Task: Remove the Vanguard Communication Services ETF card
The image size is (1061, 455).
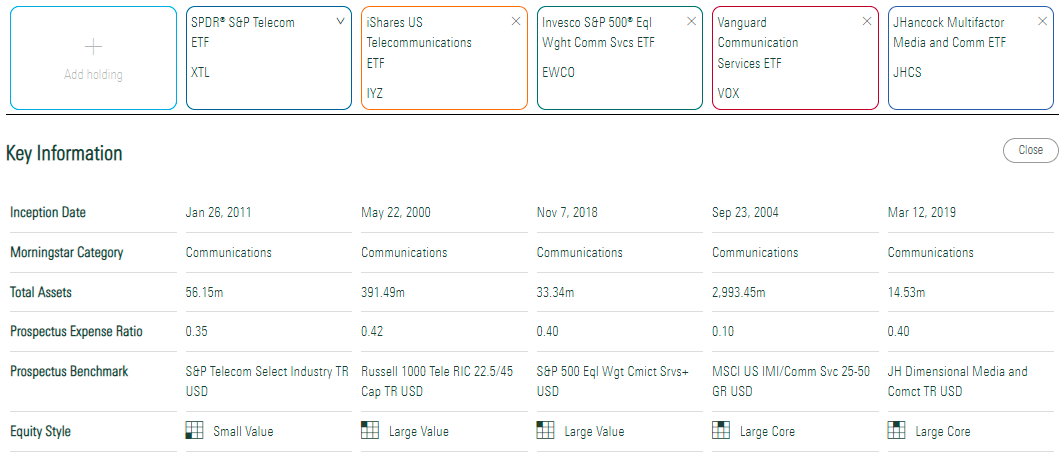Action: tap(867, 21)
